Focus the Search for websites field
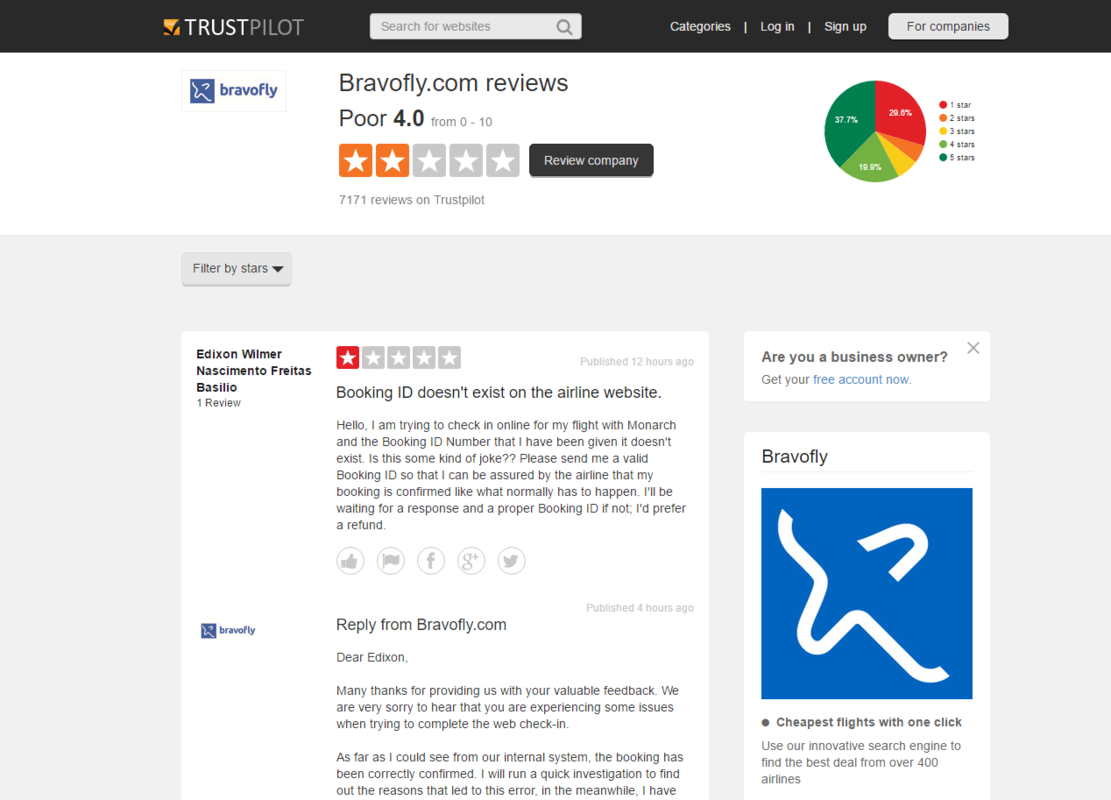Viewport: 1111px width, 800px height. pyautogui.click(x=475, y=26)
